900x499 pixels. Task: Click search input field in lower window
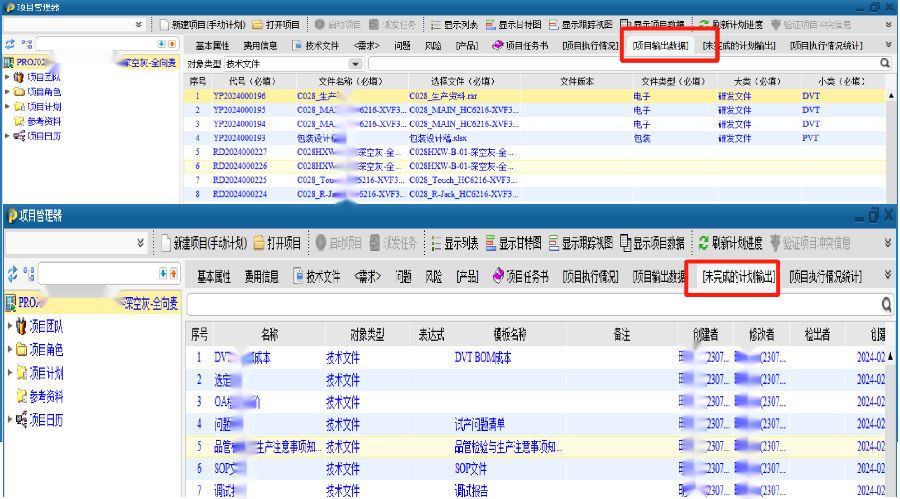tap(530, 305)
